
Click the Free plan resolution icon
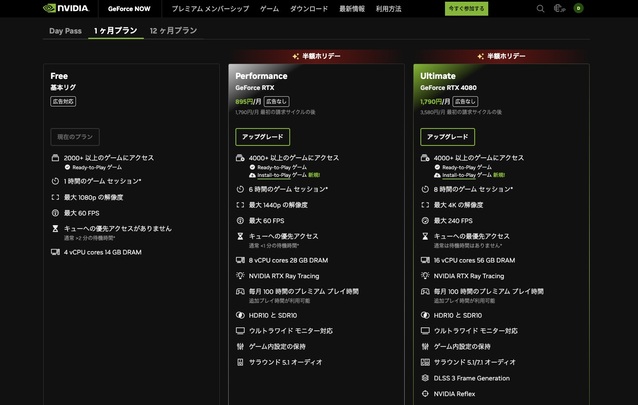[x=55, y=197]
